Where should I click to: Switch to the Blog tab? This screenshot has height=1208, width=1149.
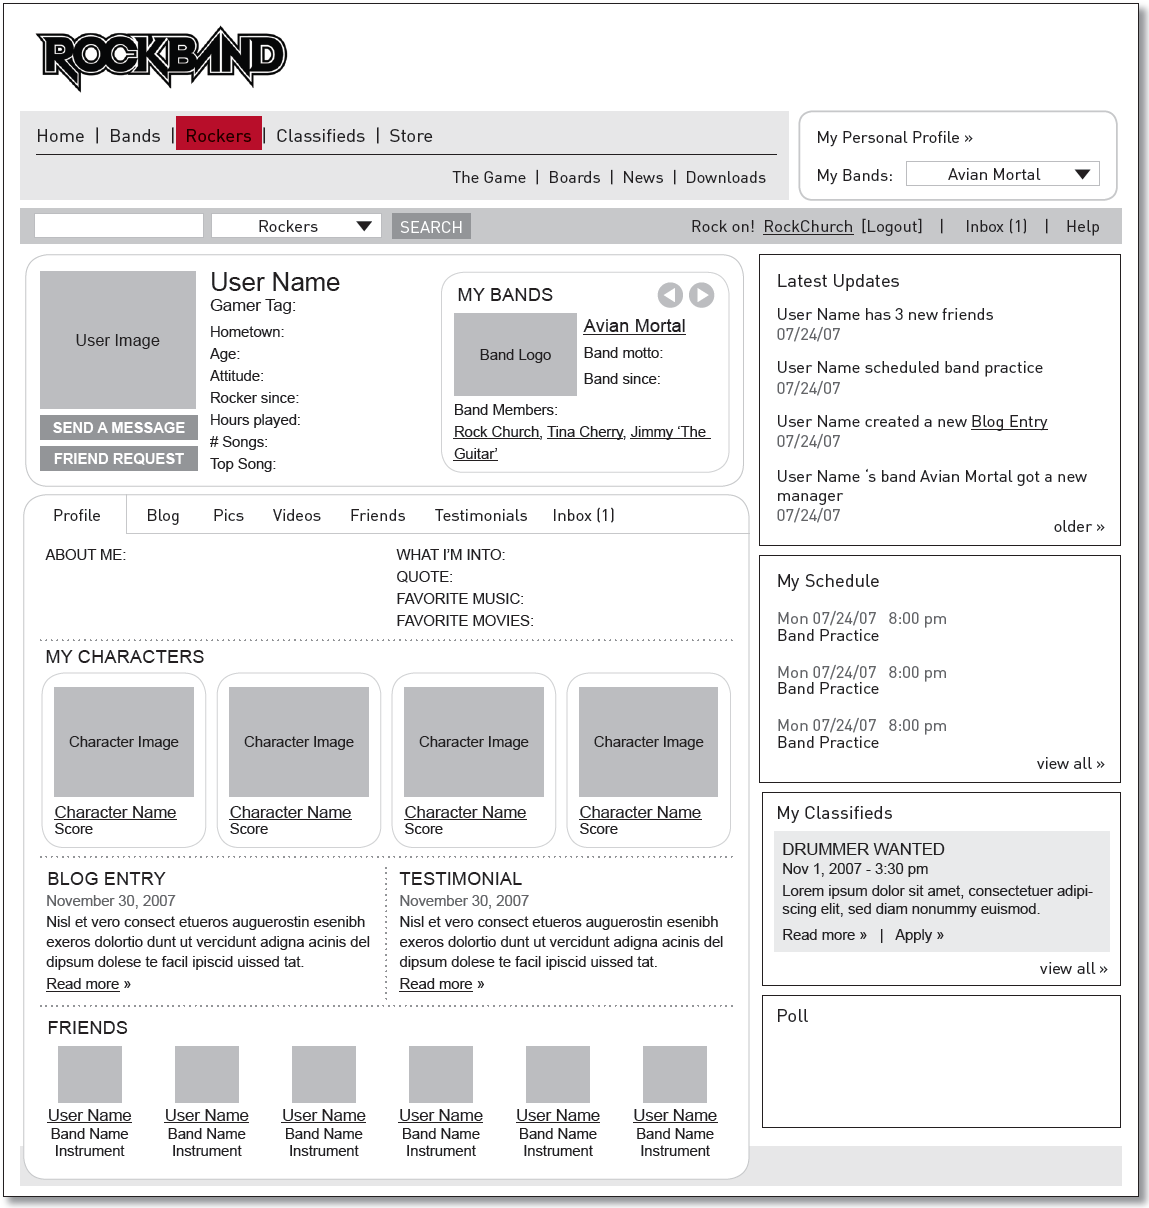coord(163,516)
